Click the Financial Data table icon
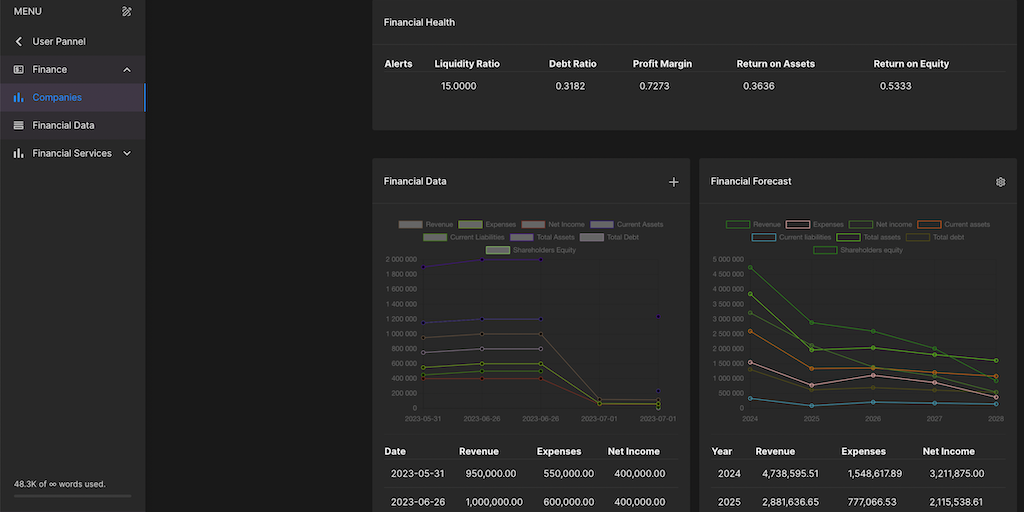The width and height of the screenshot is (1024, 512). click(18, 126)
